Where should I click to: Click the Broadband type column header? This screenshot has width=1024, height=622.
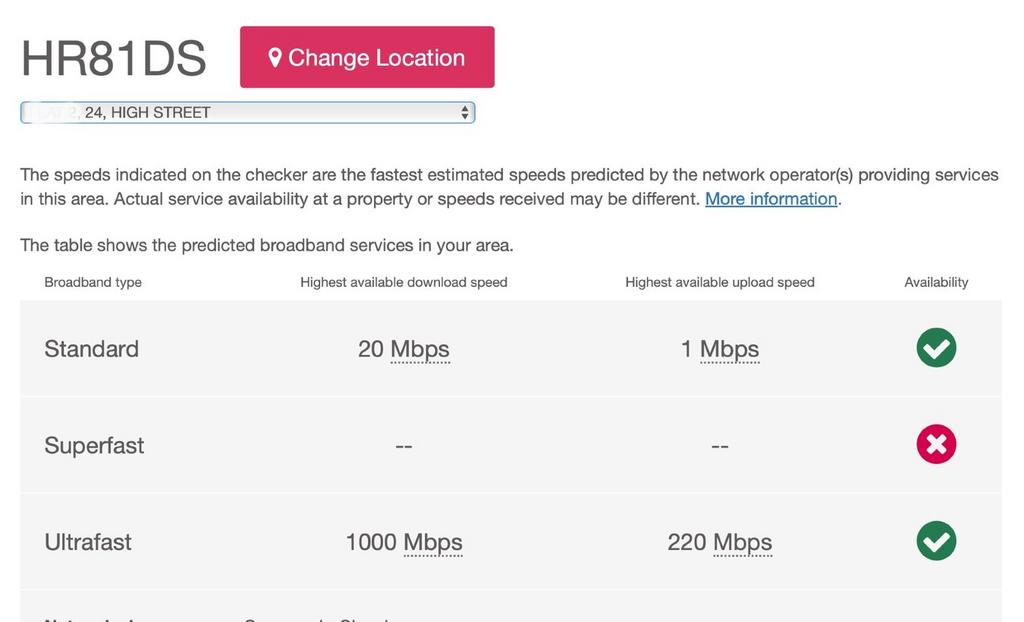point(93,282)
